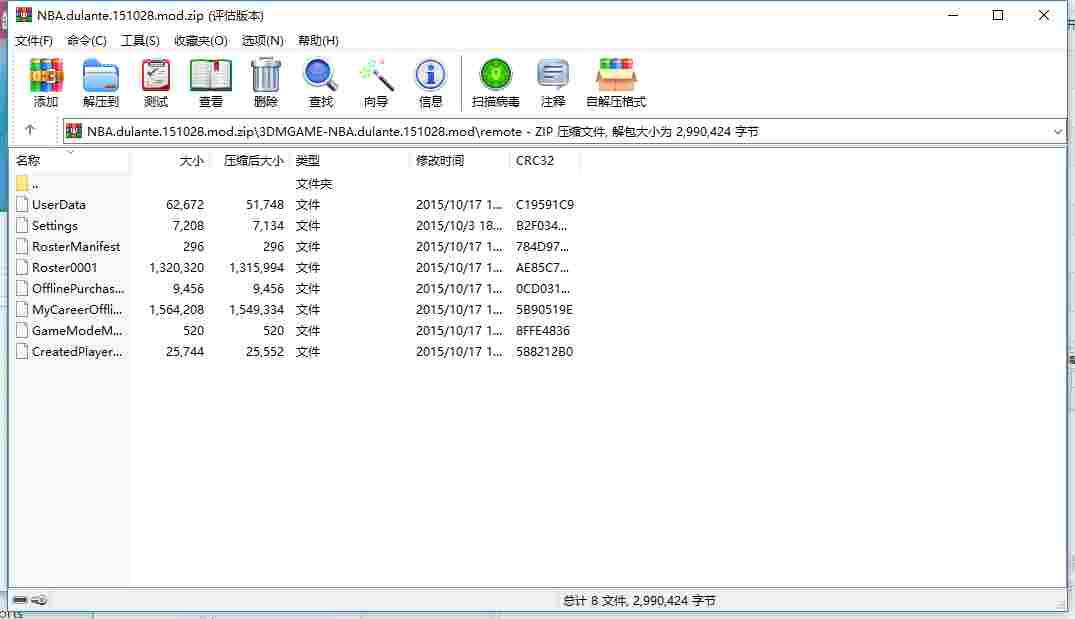Image resolution: width=1075 pixels, height=619 pixels.
Task: Click packed size 1,549,334 cell
Action: point(256,309)
